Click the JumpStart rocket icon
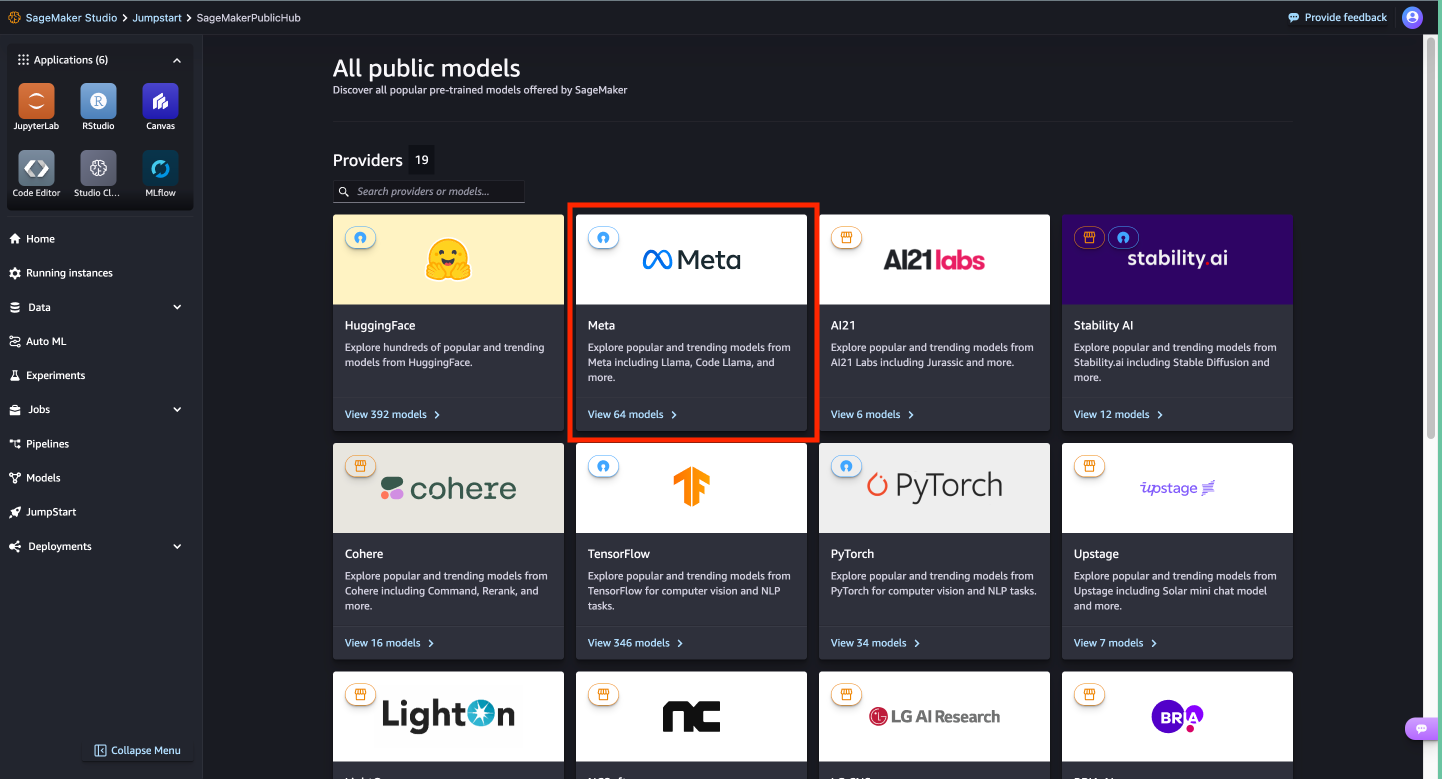 click(x=15, y=512)
